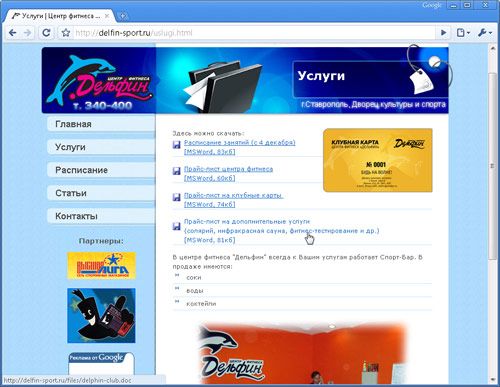The height and width of the screenshot is (387, 500).
Task: Click the т. 340-400 phone number
Action: (x=103, y=106)
